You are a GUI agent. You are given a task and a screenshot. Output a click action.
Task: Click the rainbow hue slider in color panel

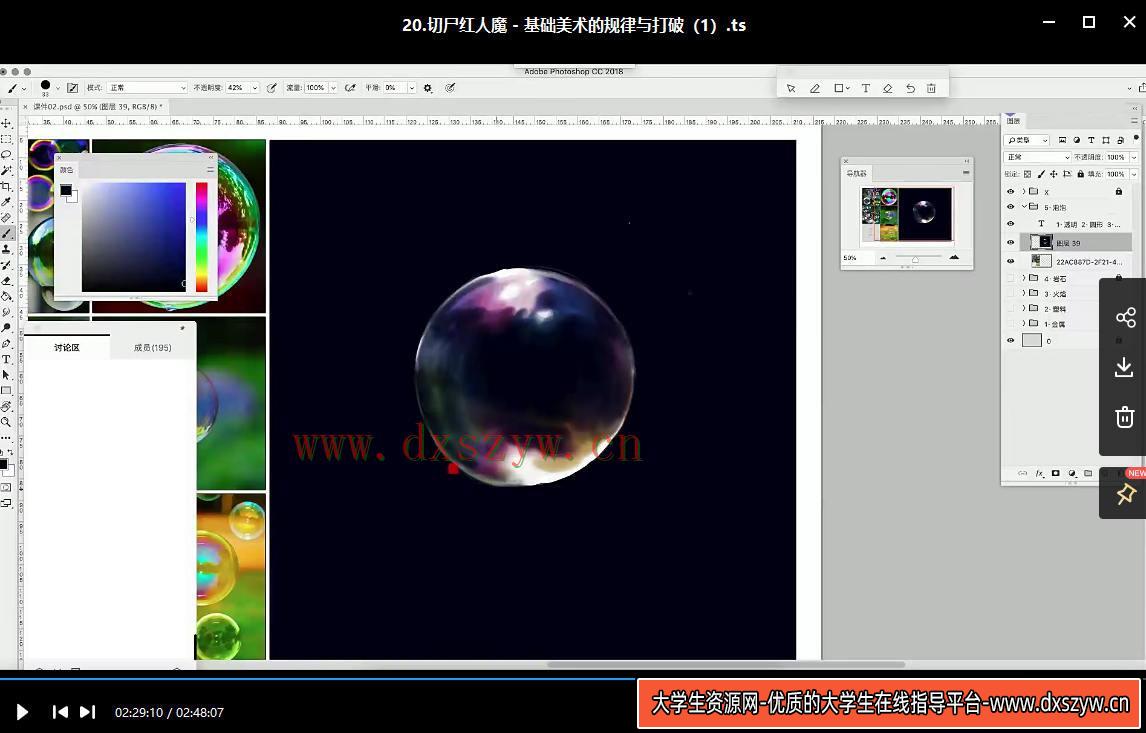point(201,237)
